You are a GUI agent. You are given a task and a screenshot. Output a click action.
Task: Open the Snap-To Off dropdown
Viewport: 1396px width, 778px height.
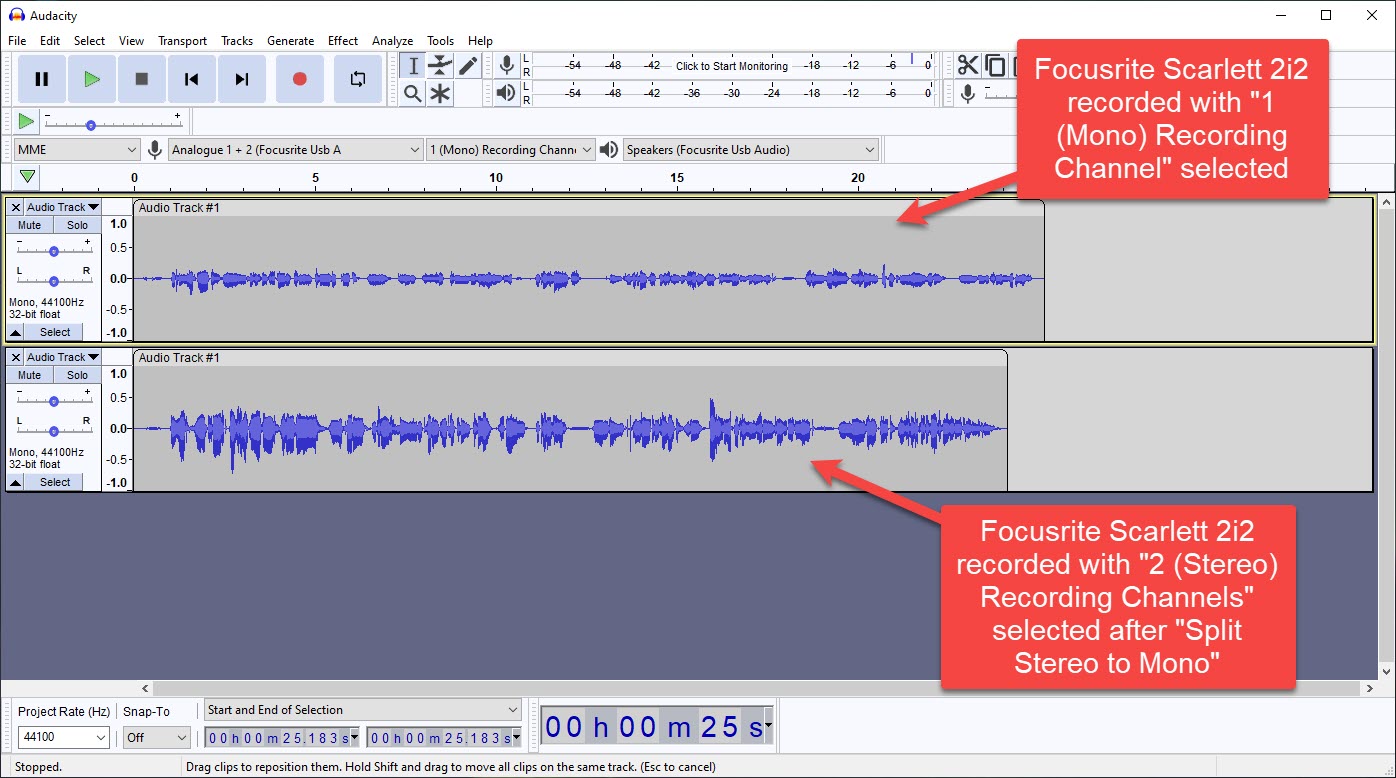tap(156, 737)
